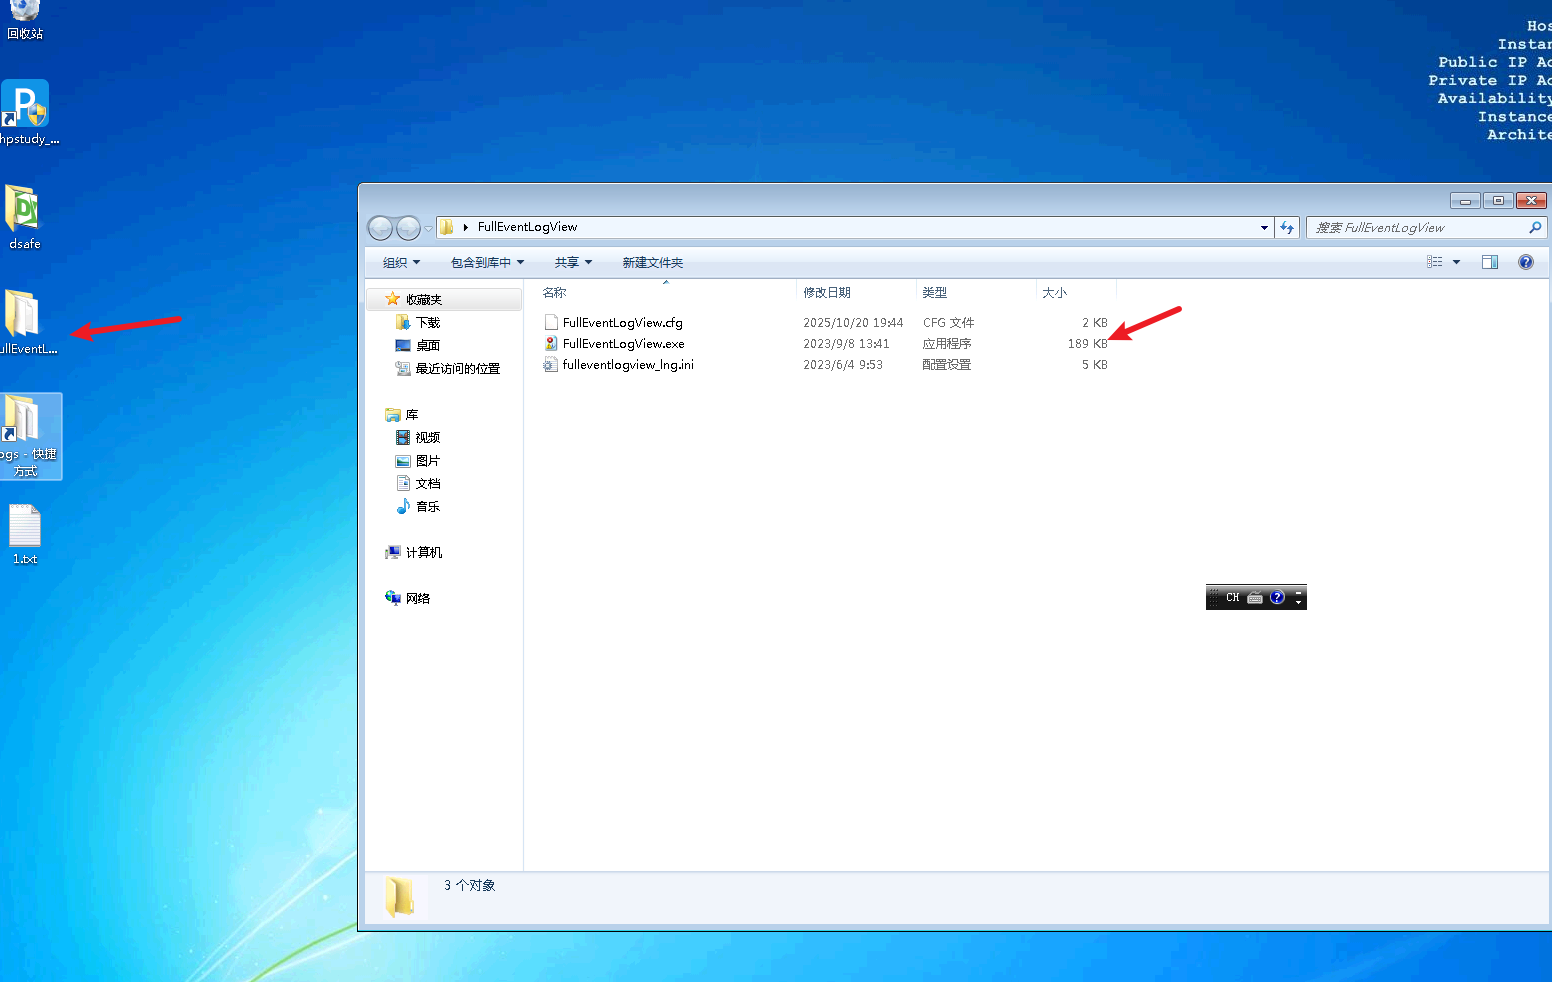
Task: Click 新建文件夹 (New folder) button
Action: click(x=652, y=263)
